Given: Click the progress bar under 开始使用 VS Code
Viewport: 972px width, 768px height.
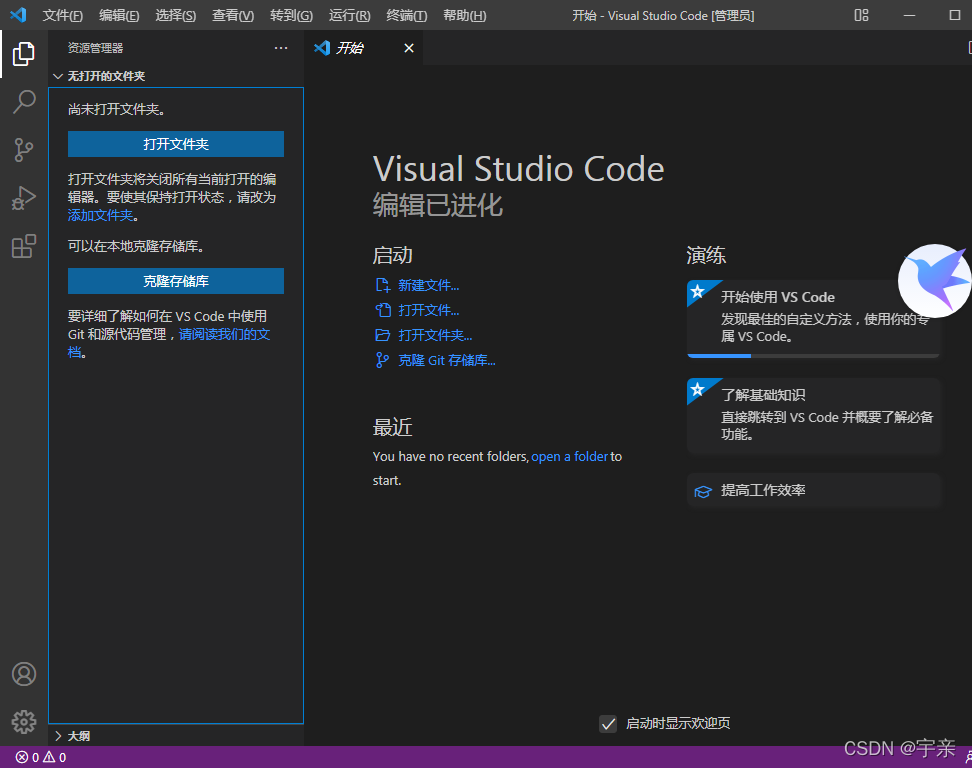Looking at the screenshot, I should 813,356.
